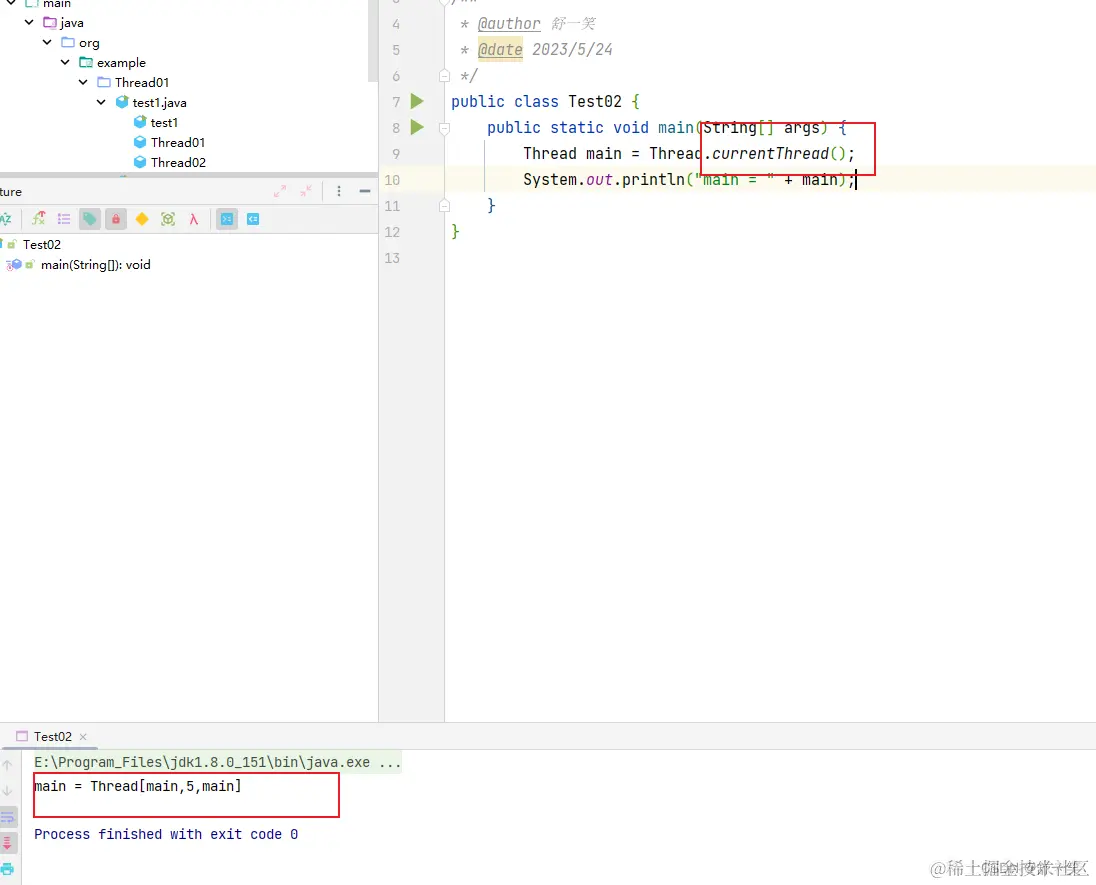
Task: Toggle the green tag properties filter
Action: (x=89, y=220)
